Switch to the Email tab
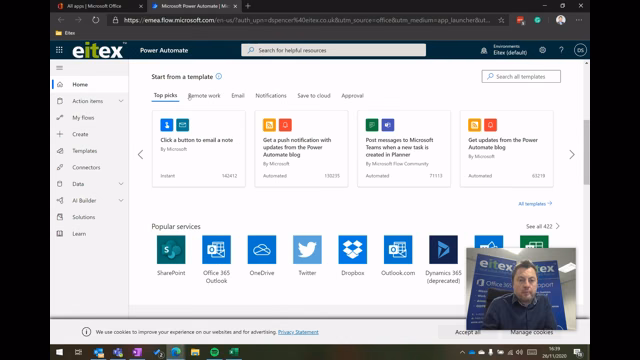This screenshot has height=360, width=640. tap(238, 96)
